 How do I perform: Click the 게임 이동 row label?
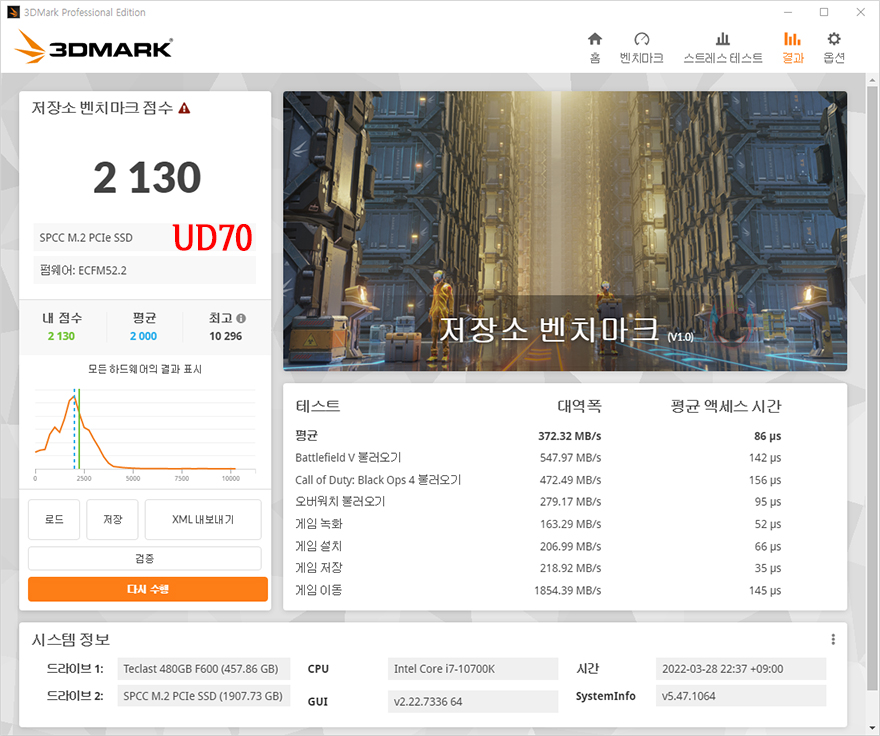319,590
